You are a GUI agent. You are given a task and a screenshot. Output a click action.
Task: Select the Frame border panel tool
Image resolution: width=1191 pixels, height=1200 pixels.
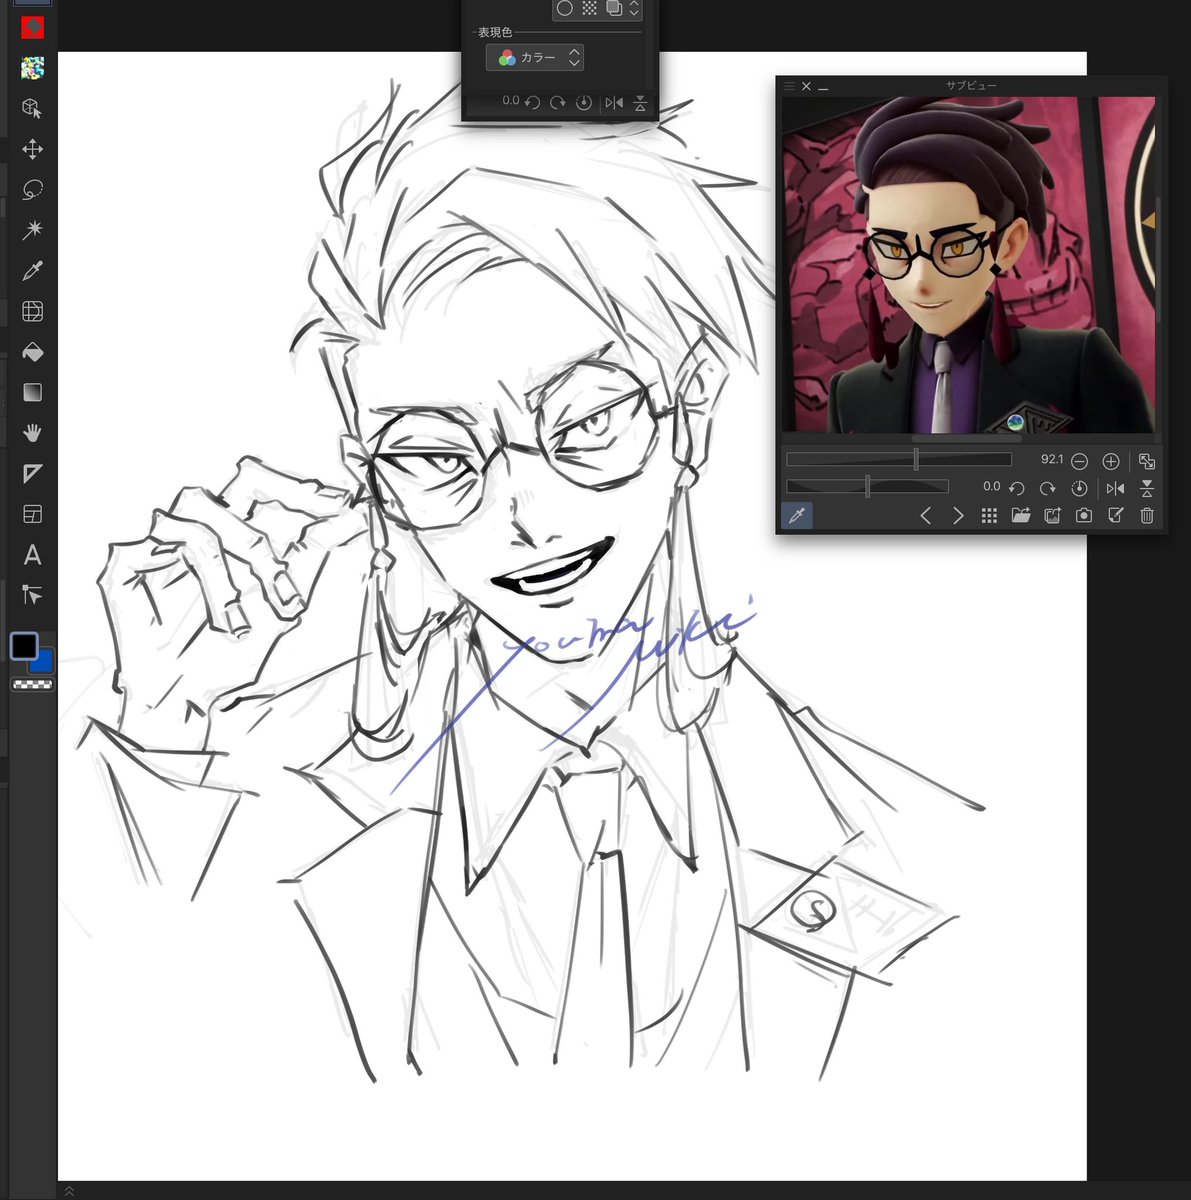tap(32, 514)
